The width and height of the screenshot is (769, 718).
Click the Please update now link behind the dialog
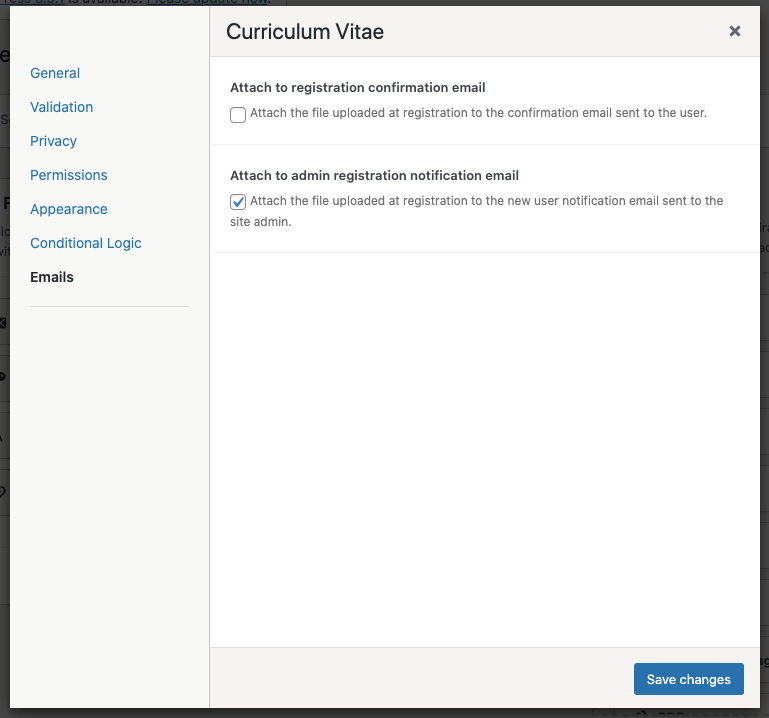tap(208, 2)
